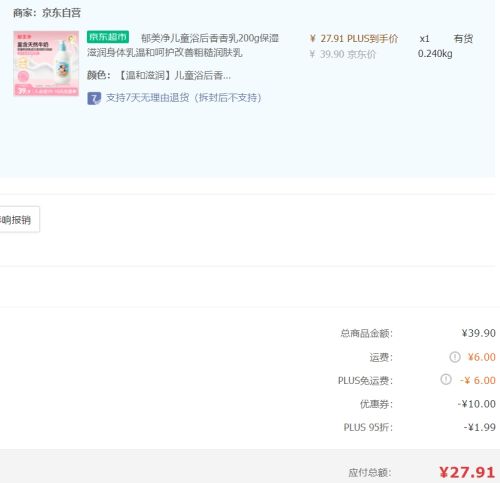Click the 应付总额 ¥27.91 total
The image size is (500, 483).
(x=467, y=472)
